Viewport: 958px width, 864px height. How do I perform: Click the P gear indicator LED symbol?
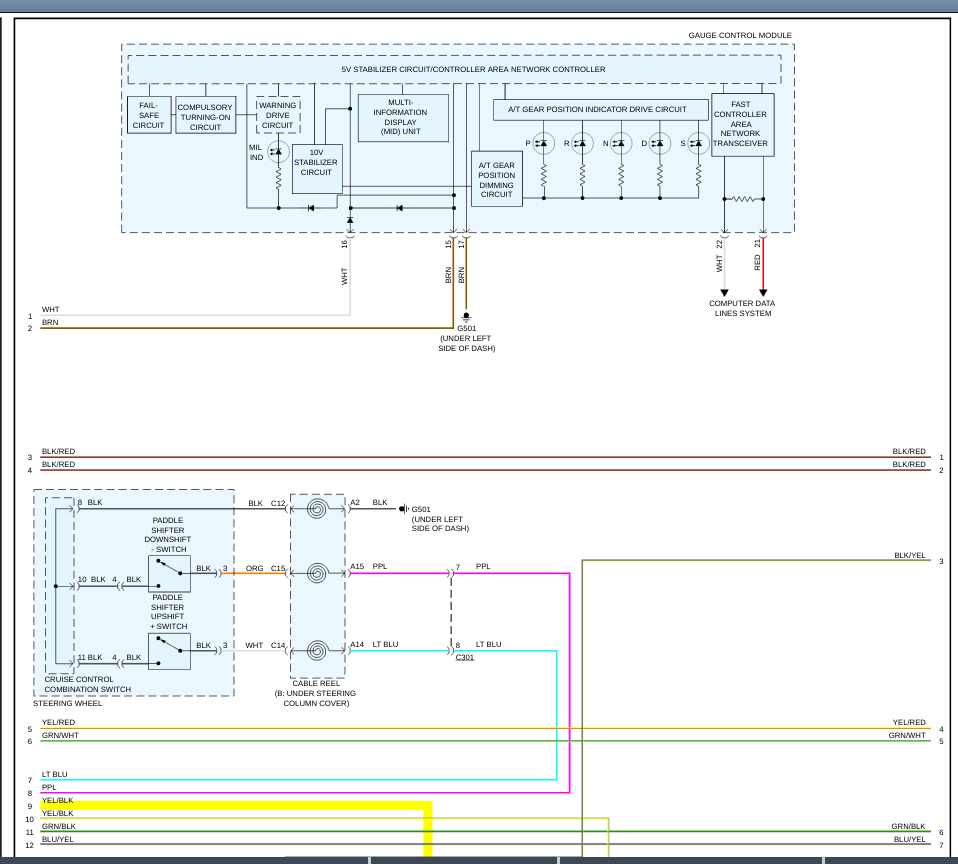(x=543, y=143)
